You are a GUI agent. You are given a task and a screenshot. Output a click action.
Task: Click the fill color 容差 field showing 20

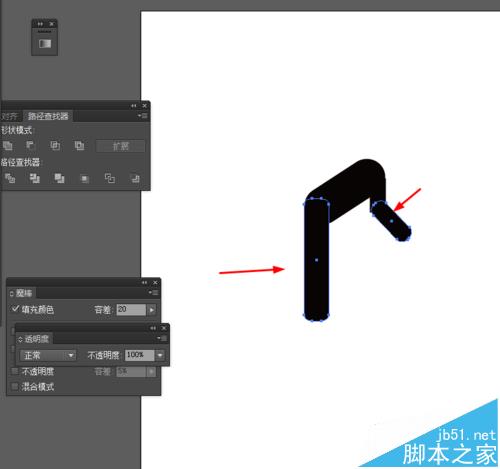click(131, 310)
